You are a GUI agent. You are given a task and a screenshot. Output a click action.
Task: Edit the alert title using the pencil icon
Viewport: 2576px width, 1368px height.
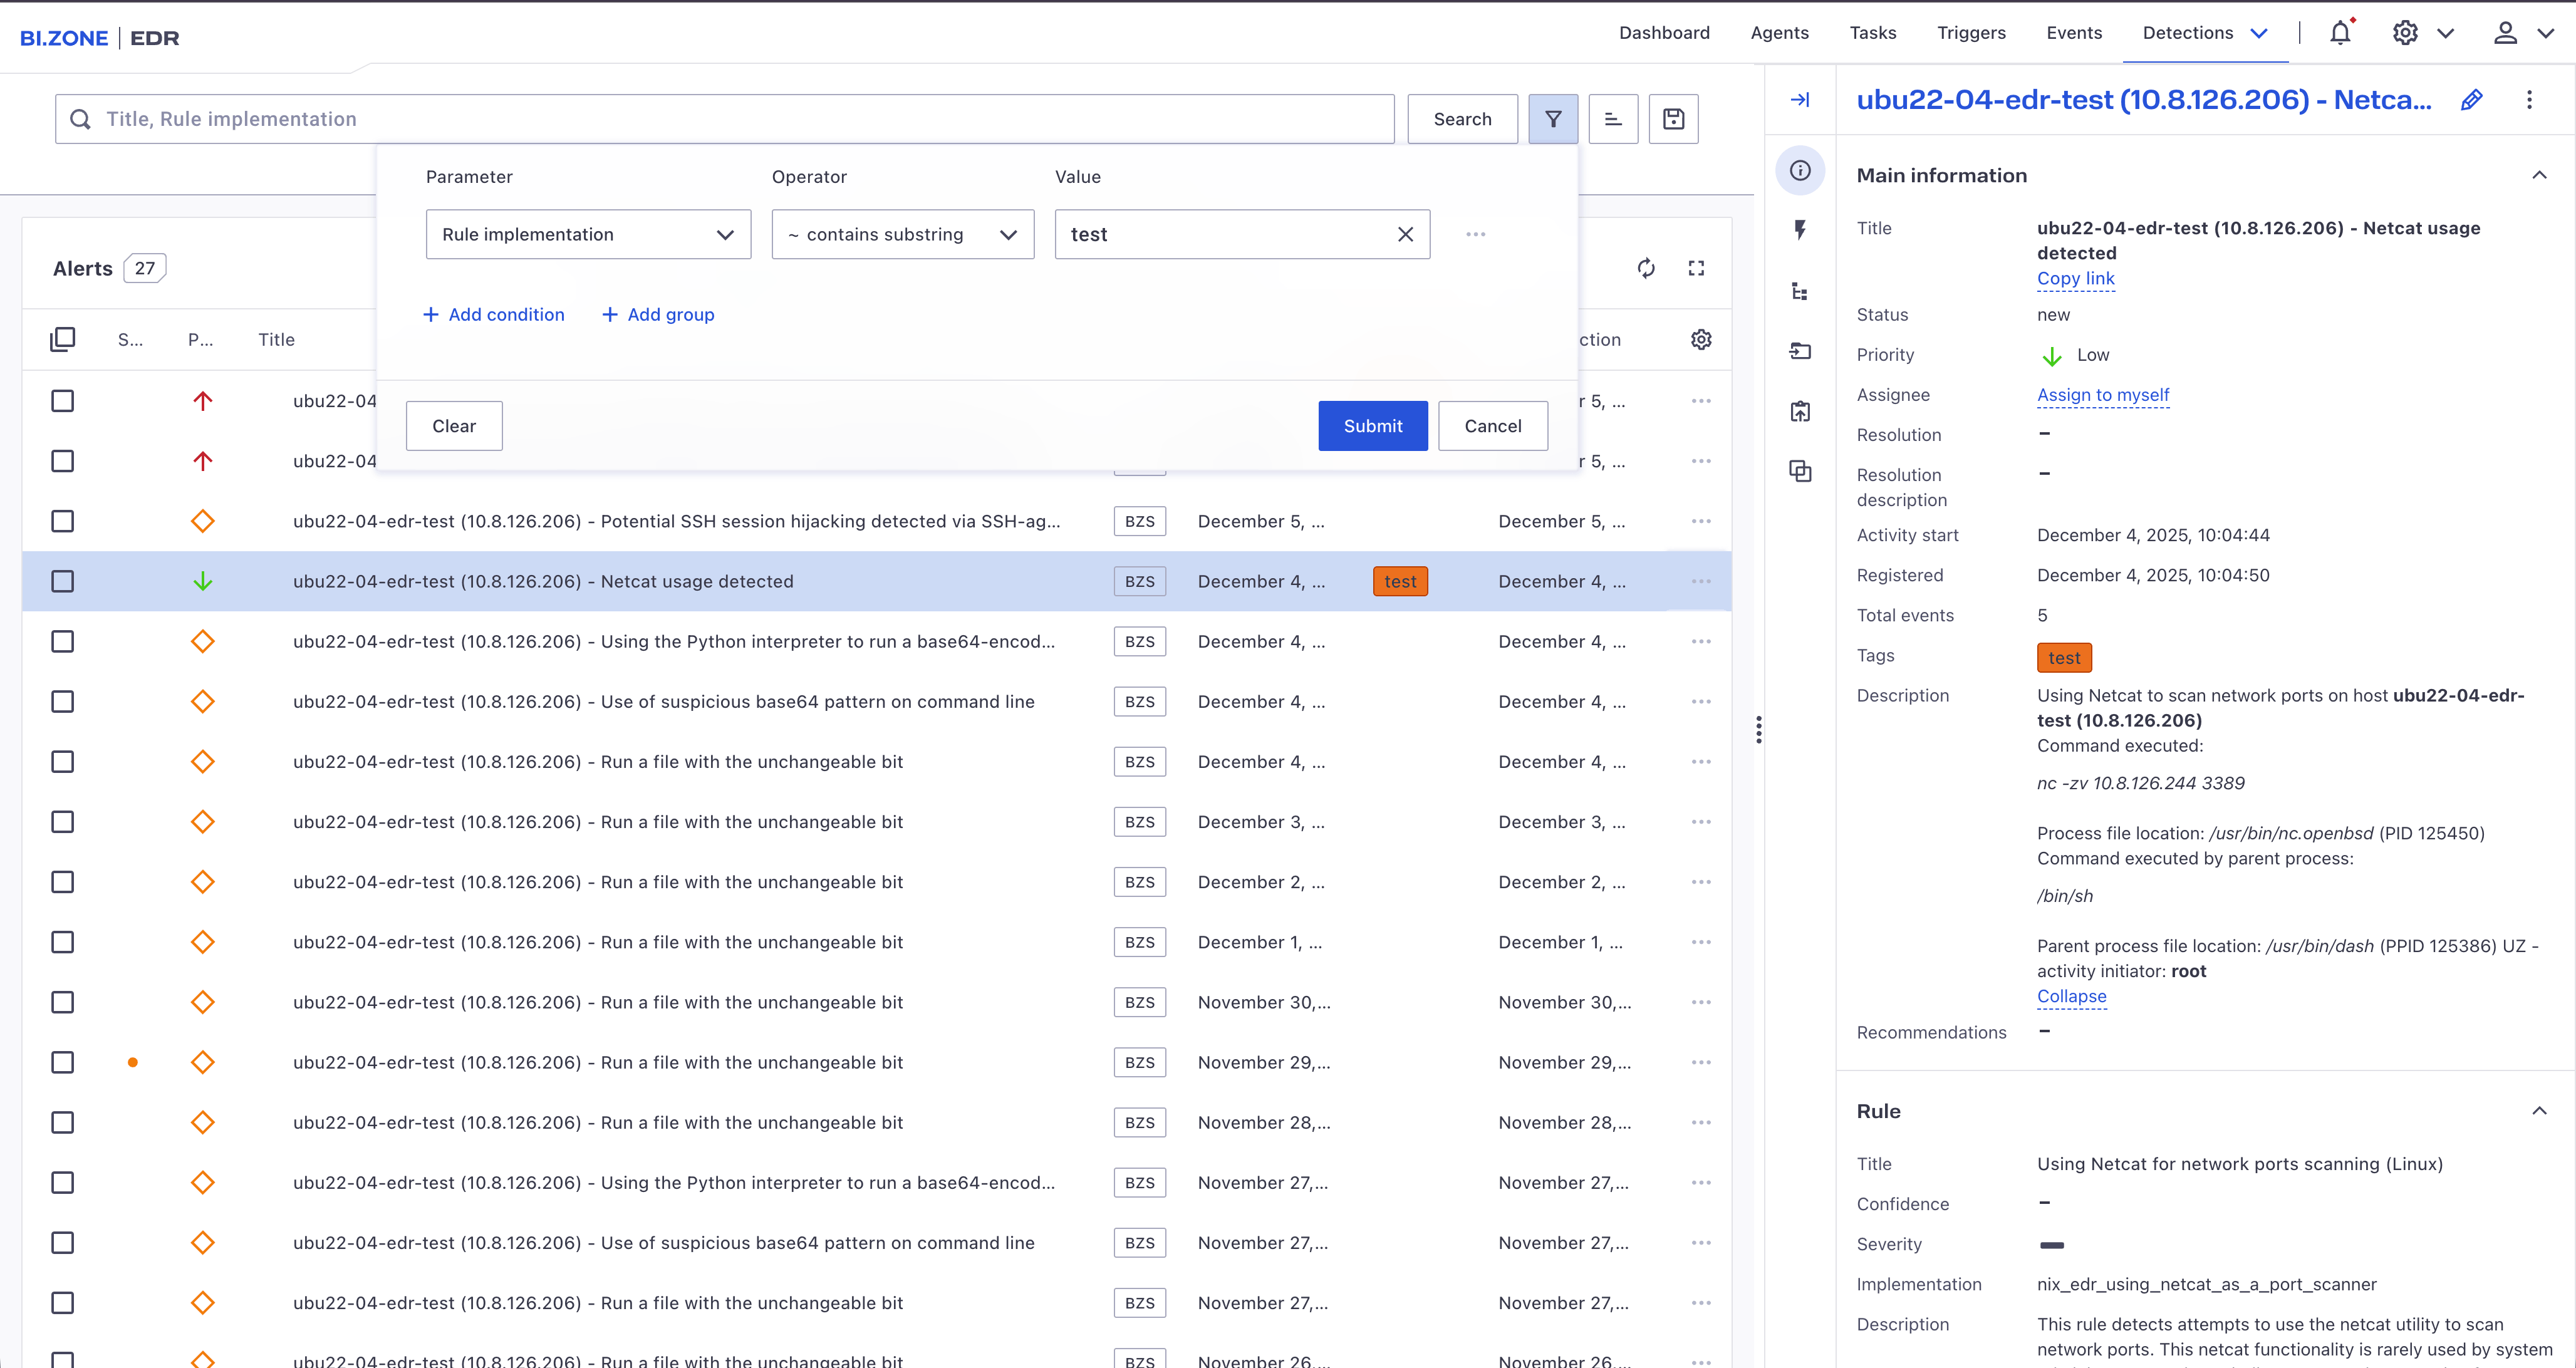[x=2471, y=99]
